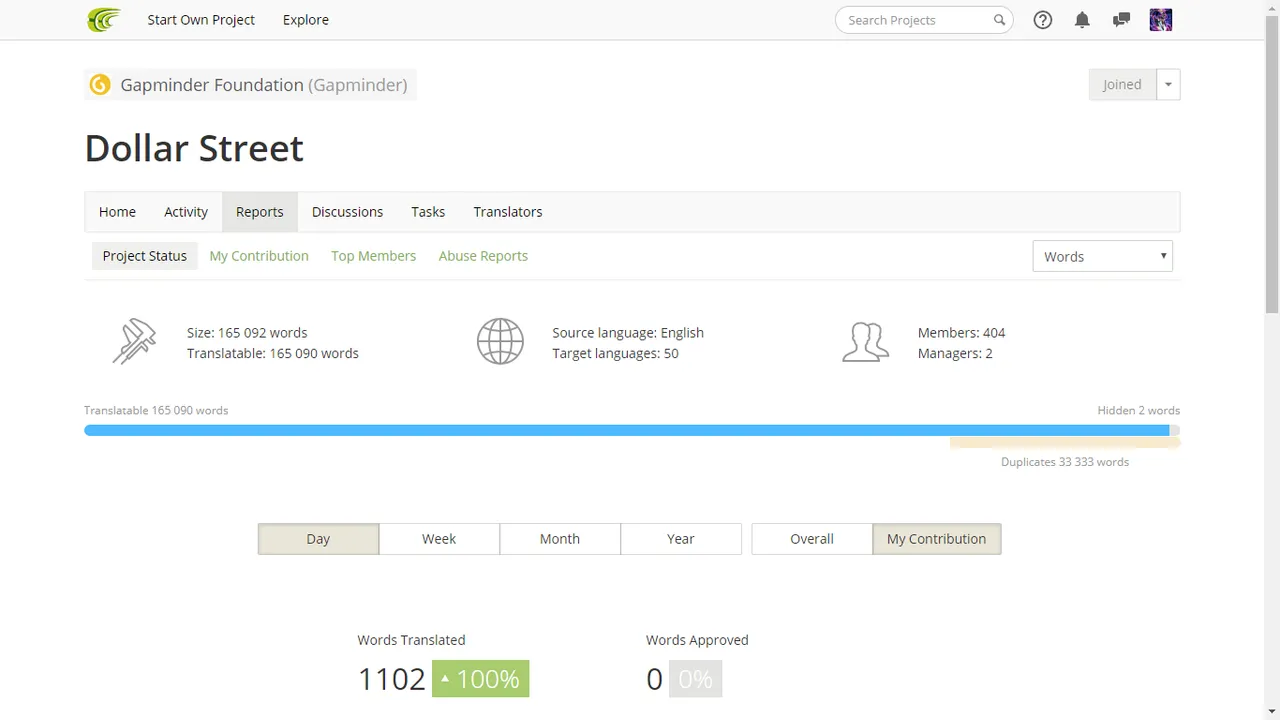Select the Year period toggle
This screenshot has height=720, width=1280.
coord(681,539)
